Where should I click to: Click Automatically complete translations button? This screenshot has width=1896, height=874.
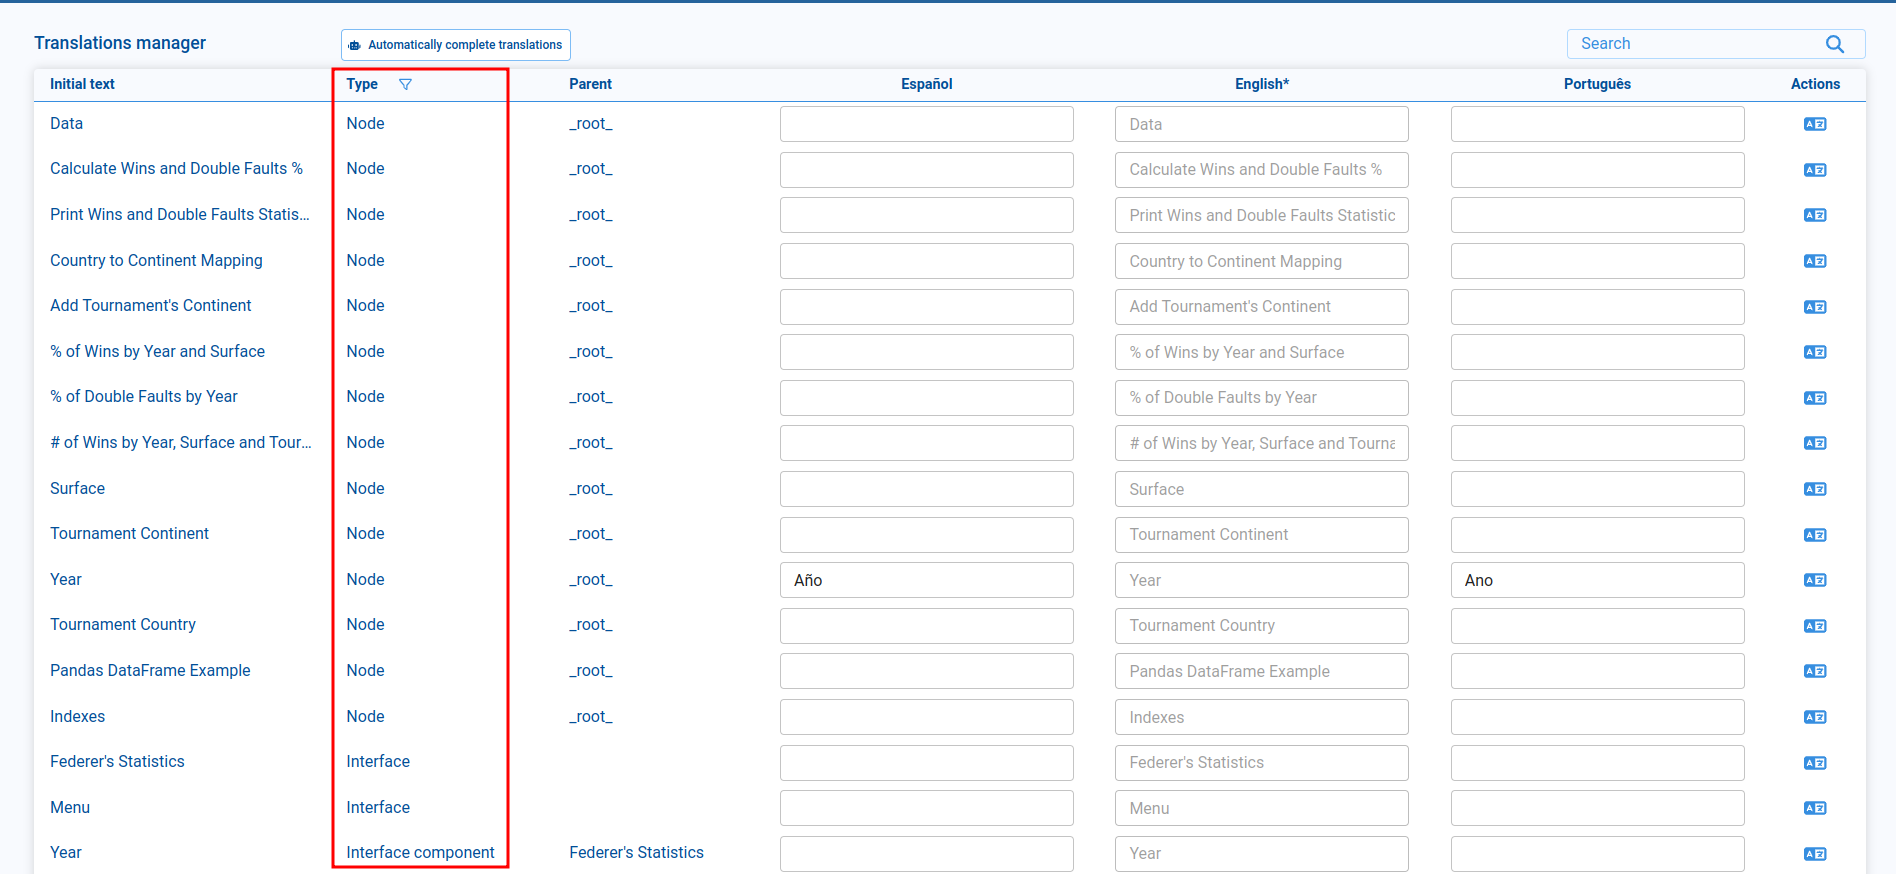pyautogui.click(x=456, y=45)
